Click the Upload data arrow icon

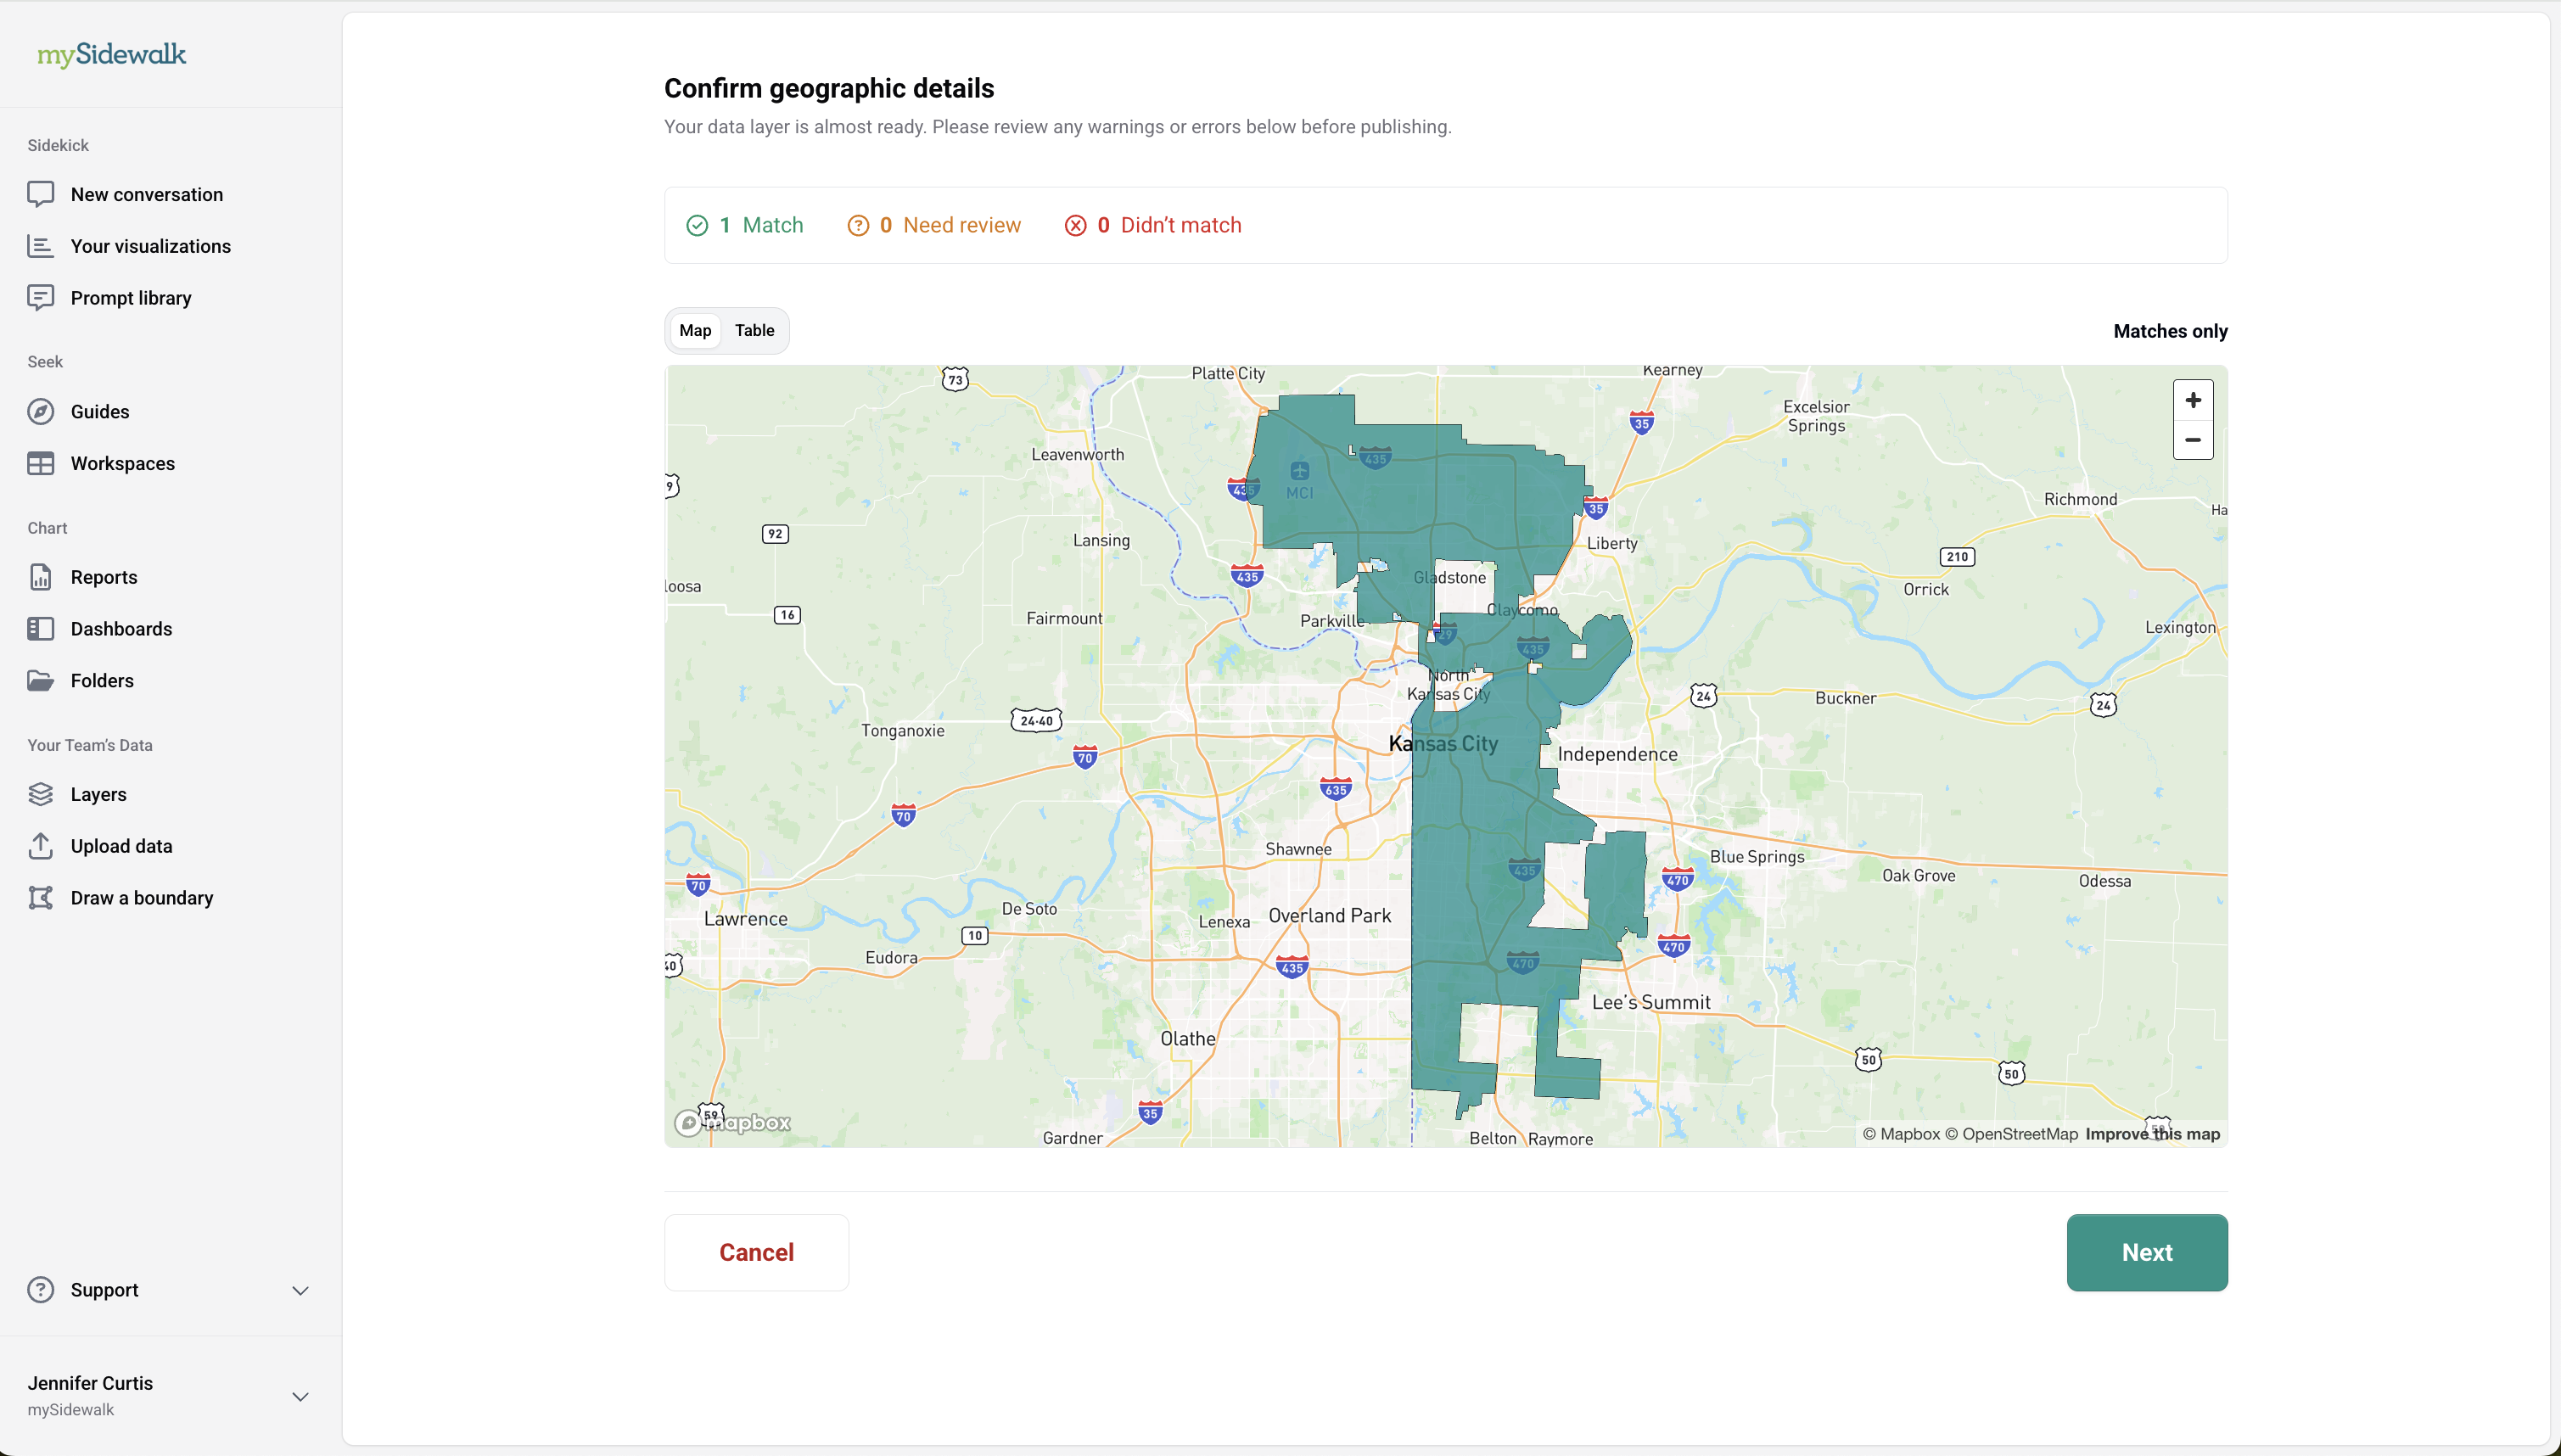point(40,846)
